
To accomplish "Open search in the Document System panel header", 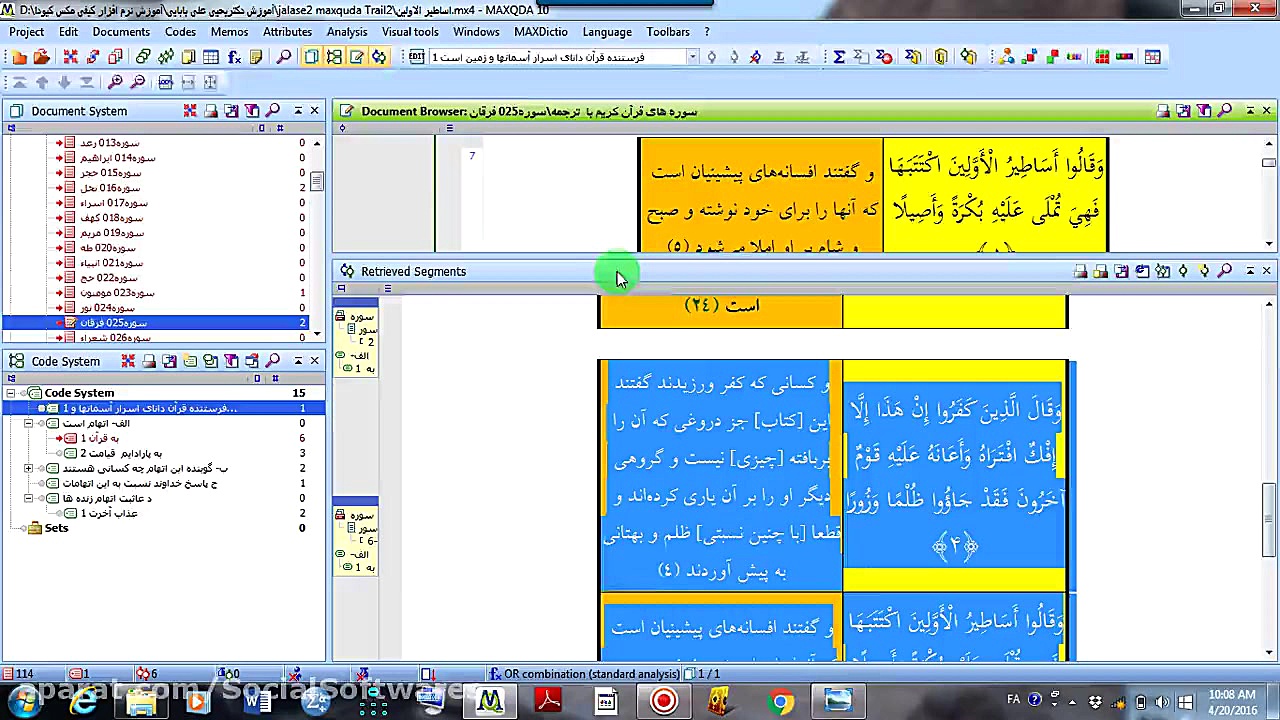I will pyautogui.click(x=273, y=110).
